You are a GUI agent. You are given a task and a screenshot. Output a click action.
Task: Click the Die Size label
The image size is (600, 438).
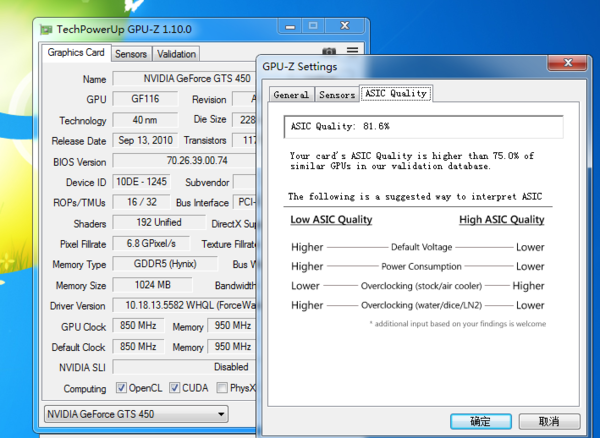tap(210, 119)
